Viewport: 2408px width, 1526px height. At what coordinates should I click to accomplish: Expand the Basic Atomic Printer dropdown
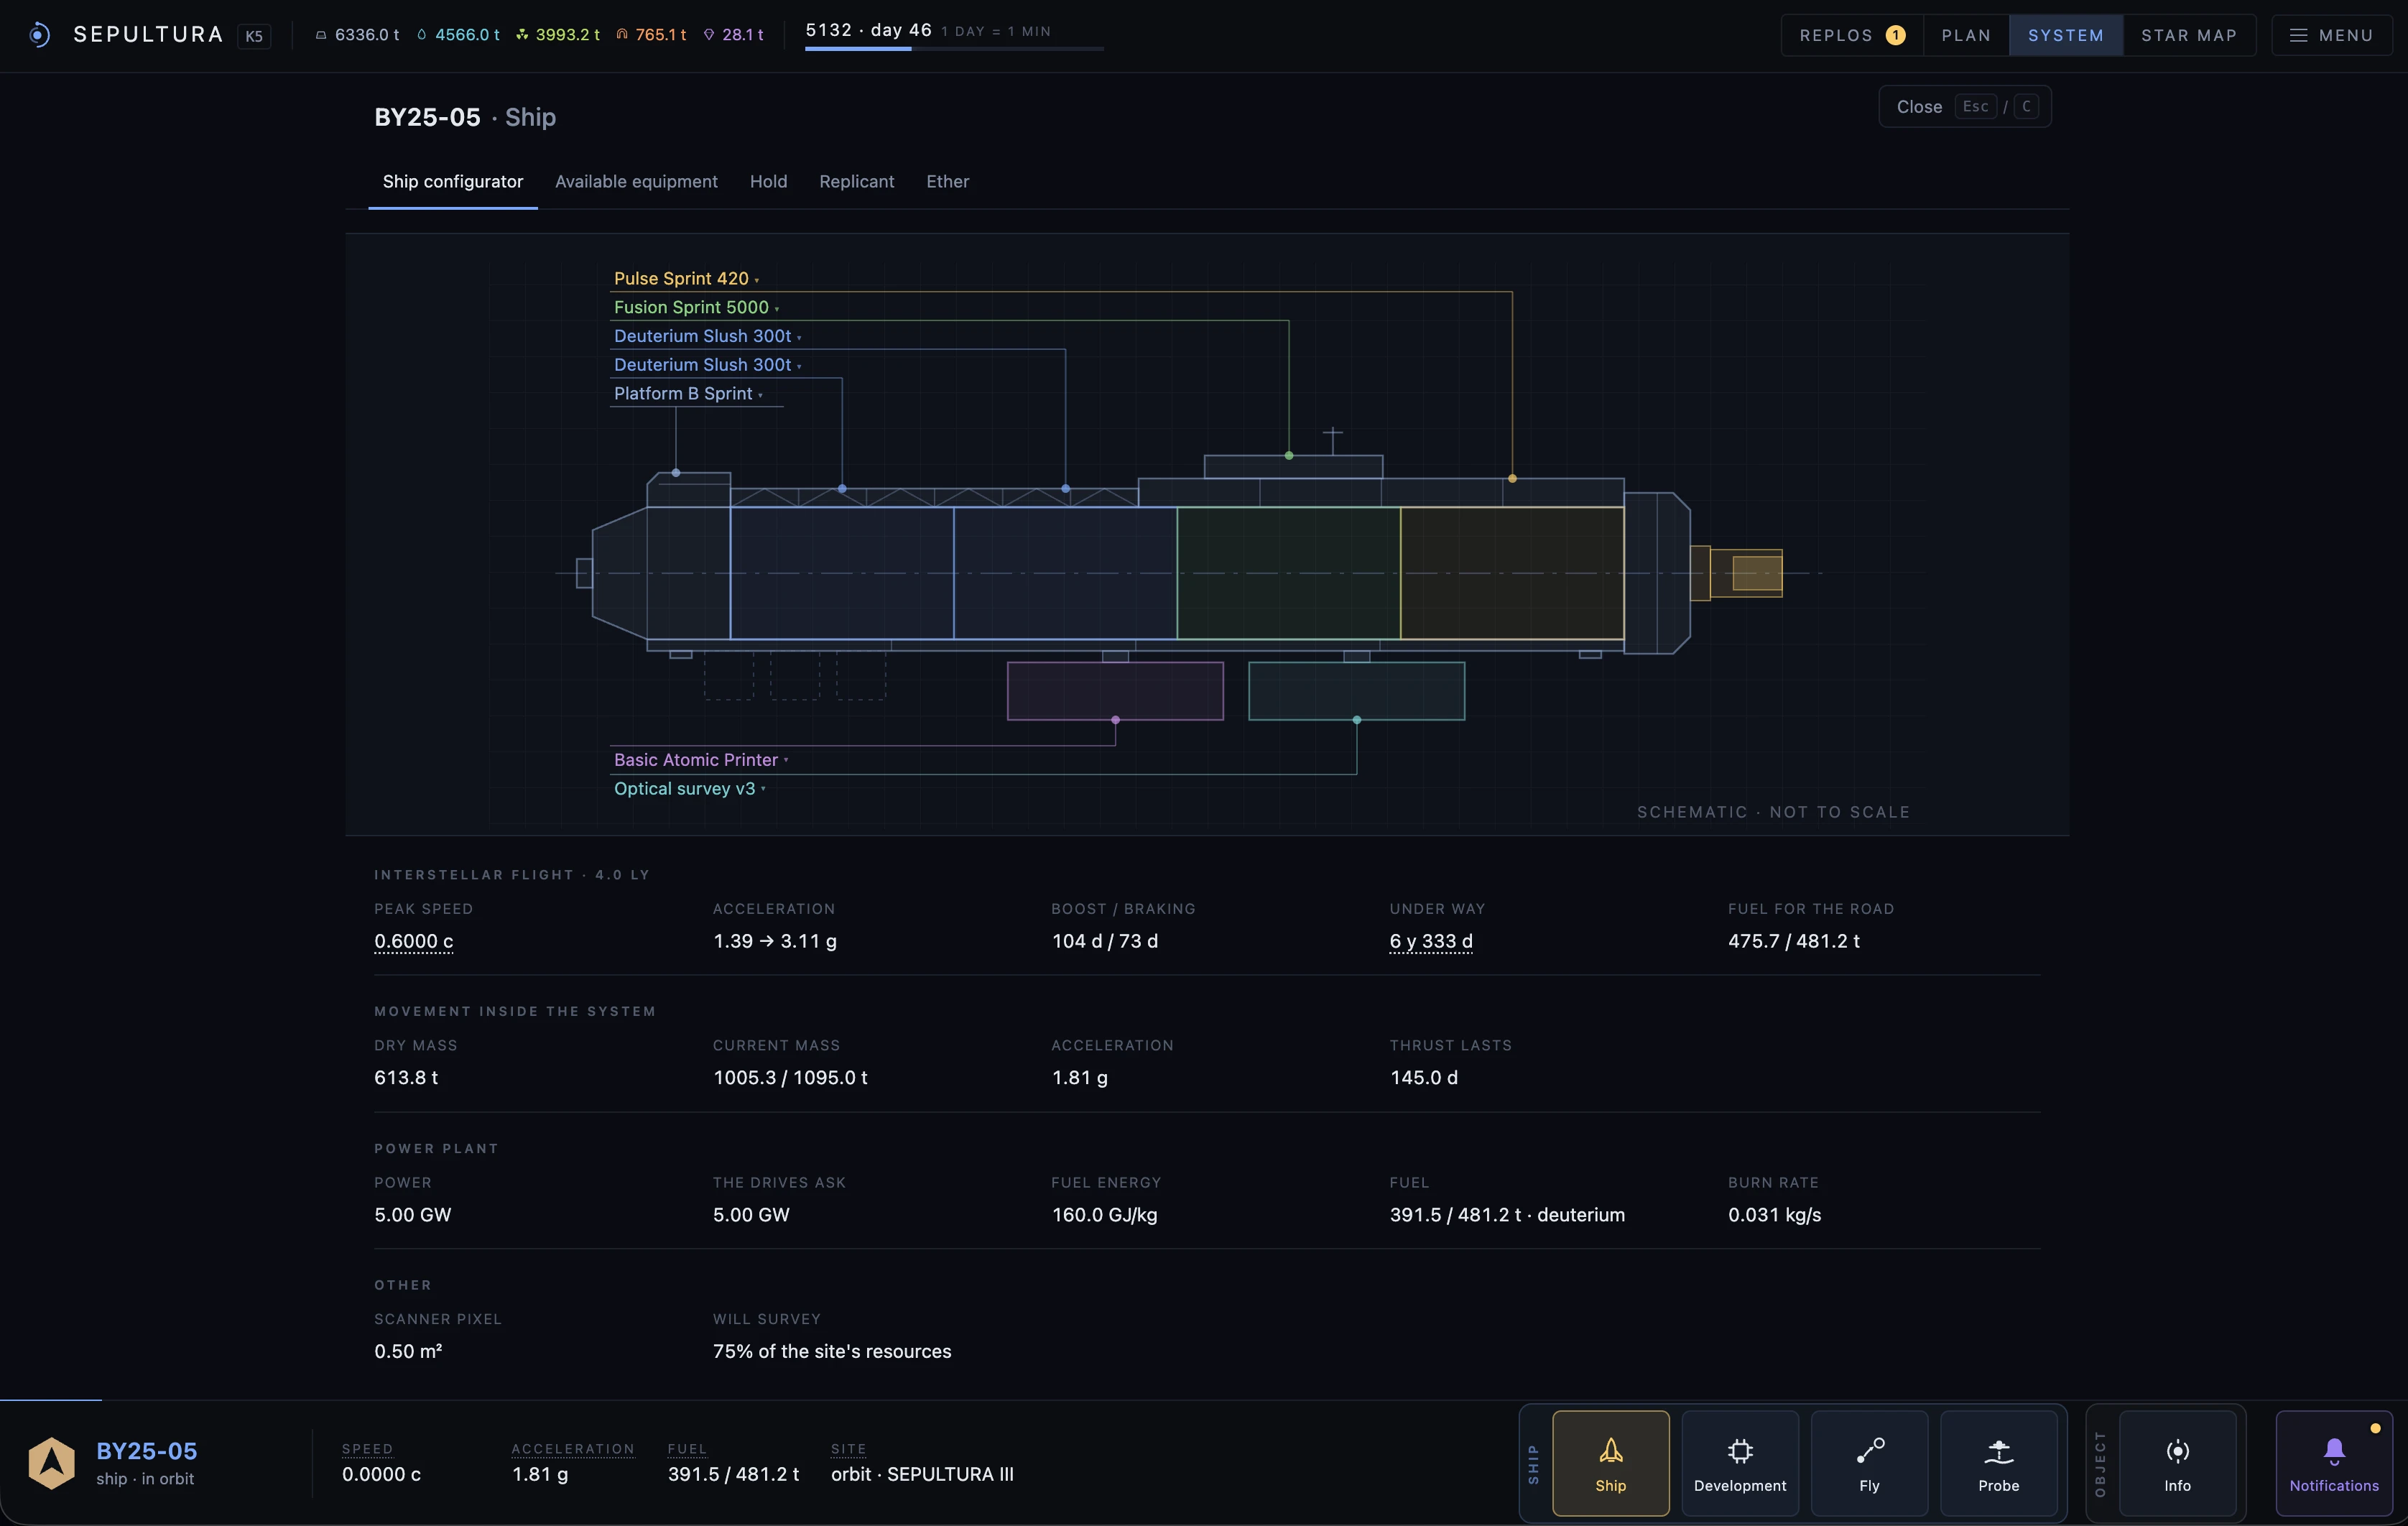pos(701,760)
